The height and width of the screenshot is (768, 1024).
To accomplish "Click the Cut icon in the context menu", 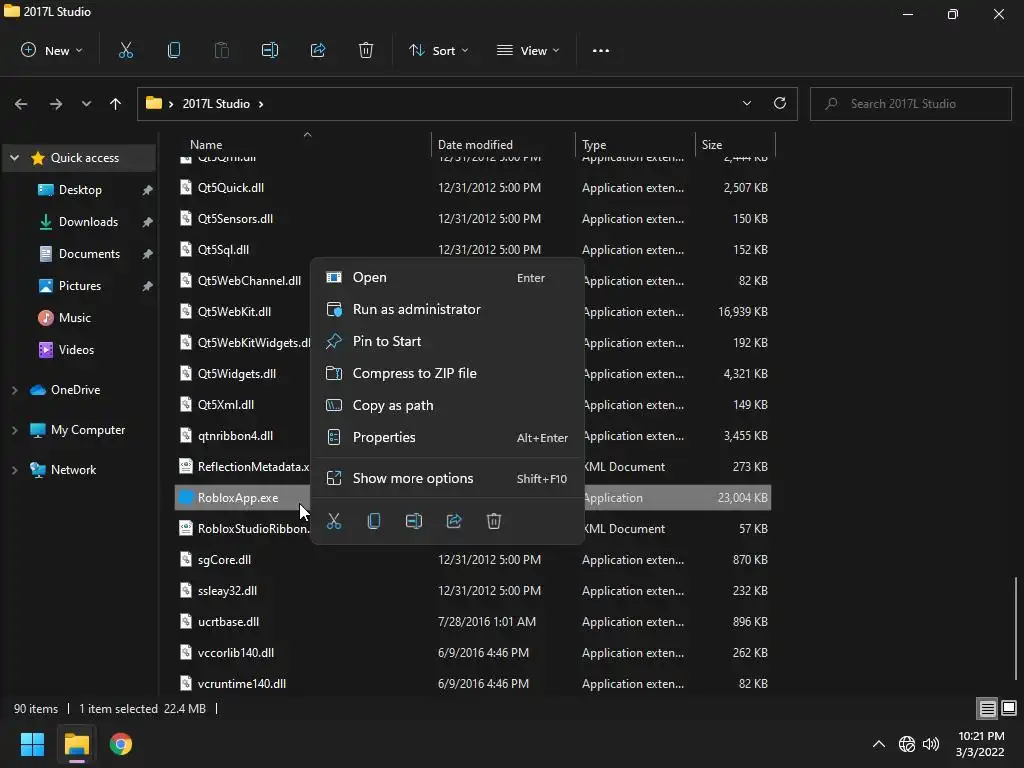I will 334,520.
